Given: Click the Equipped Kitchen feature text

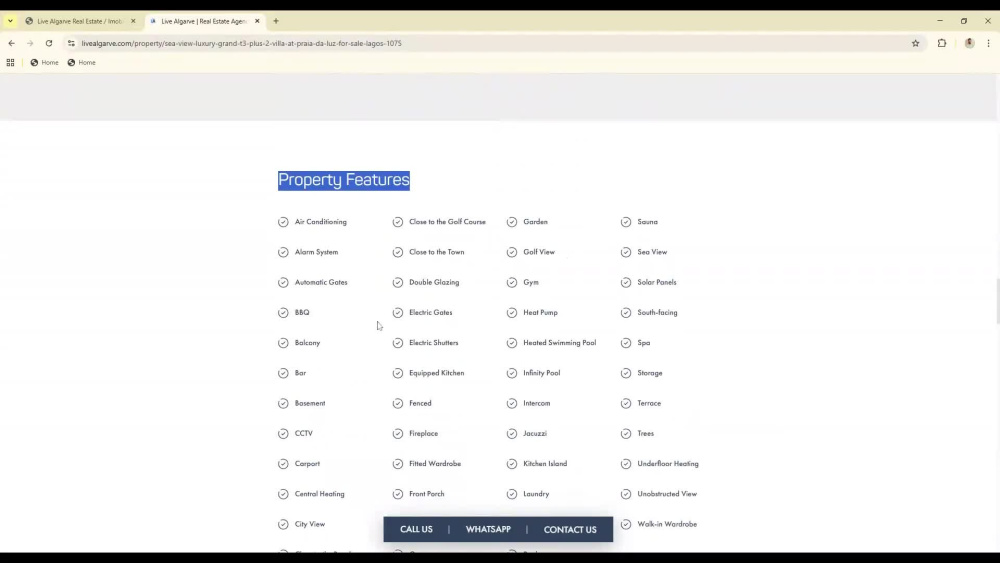Looking at the screenshot, I should (436, 373).
